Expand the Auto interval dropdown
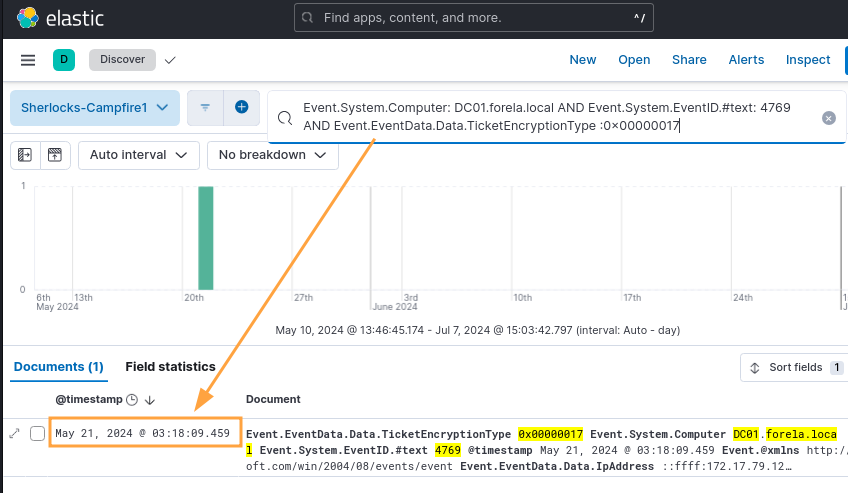 click(x=137, y=155)
